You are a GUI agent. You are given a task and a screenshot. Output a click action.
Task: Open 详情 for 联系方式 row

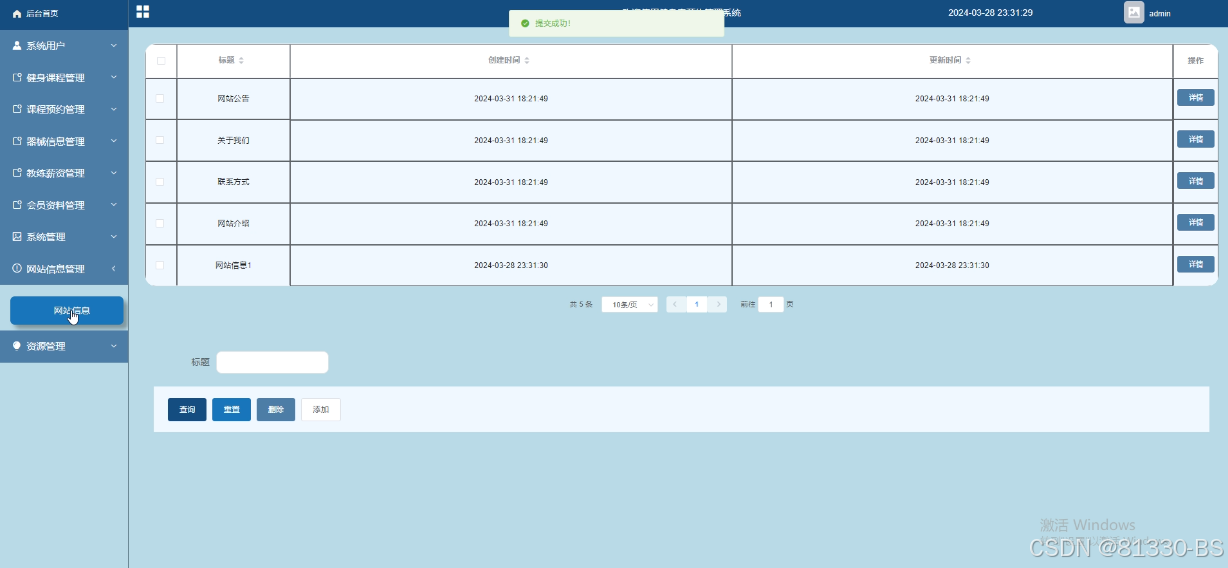1195,181
